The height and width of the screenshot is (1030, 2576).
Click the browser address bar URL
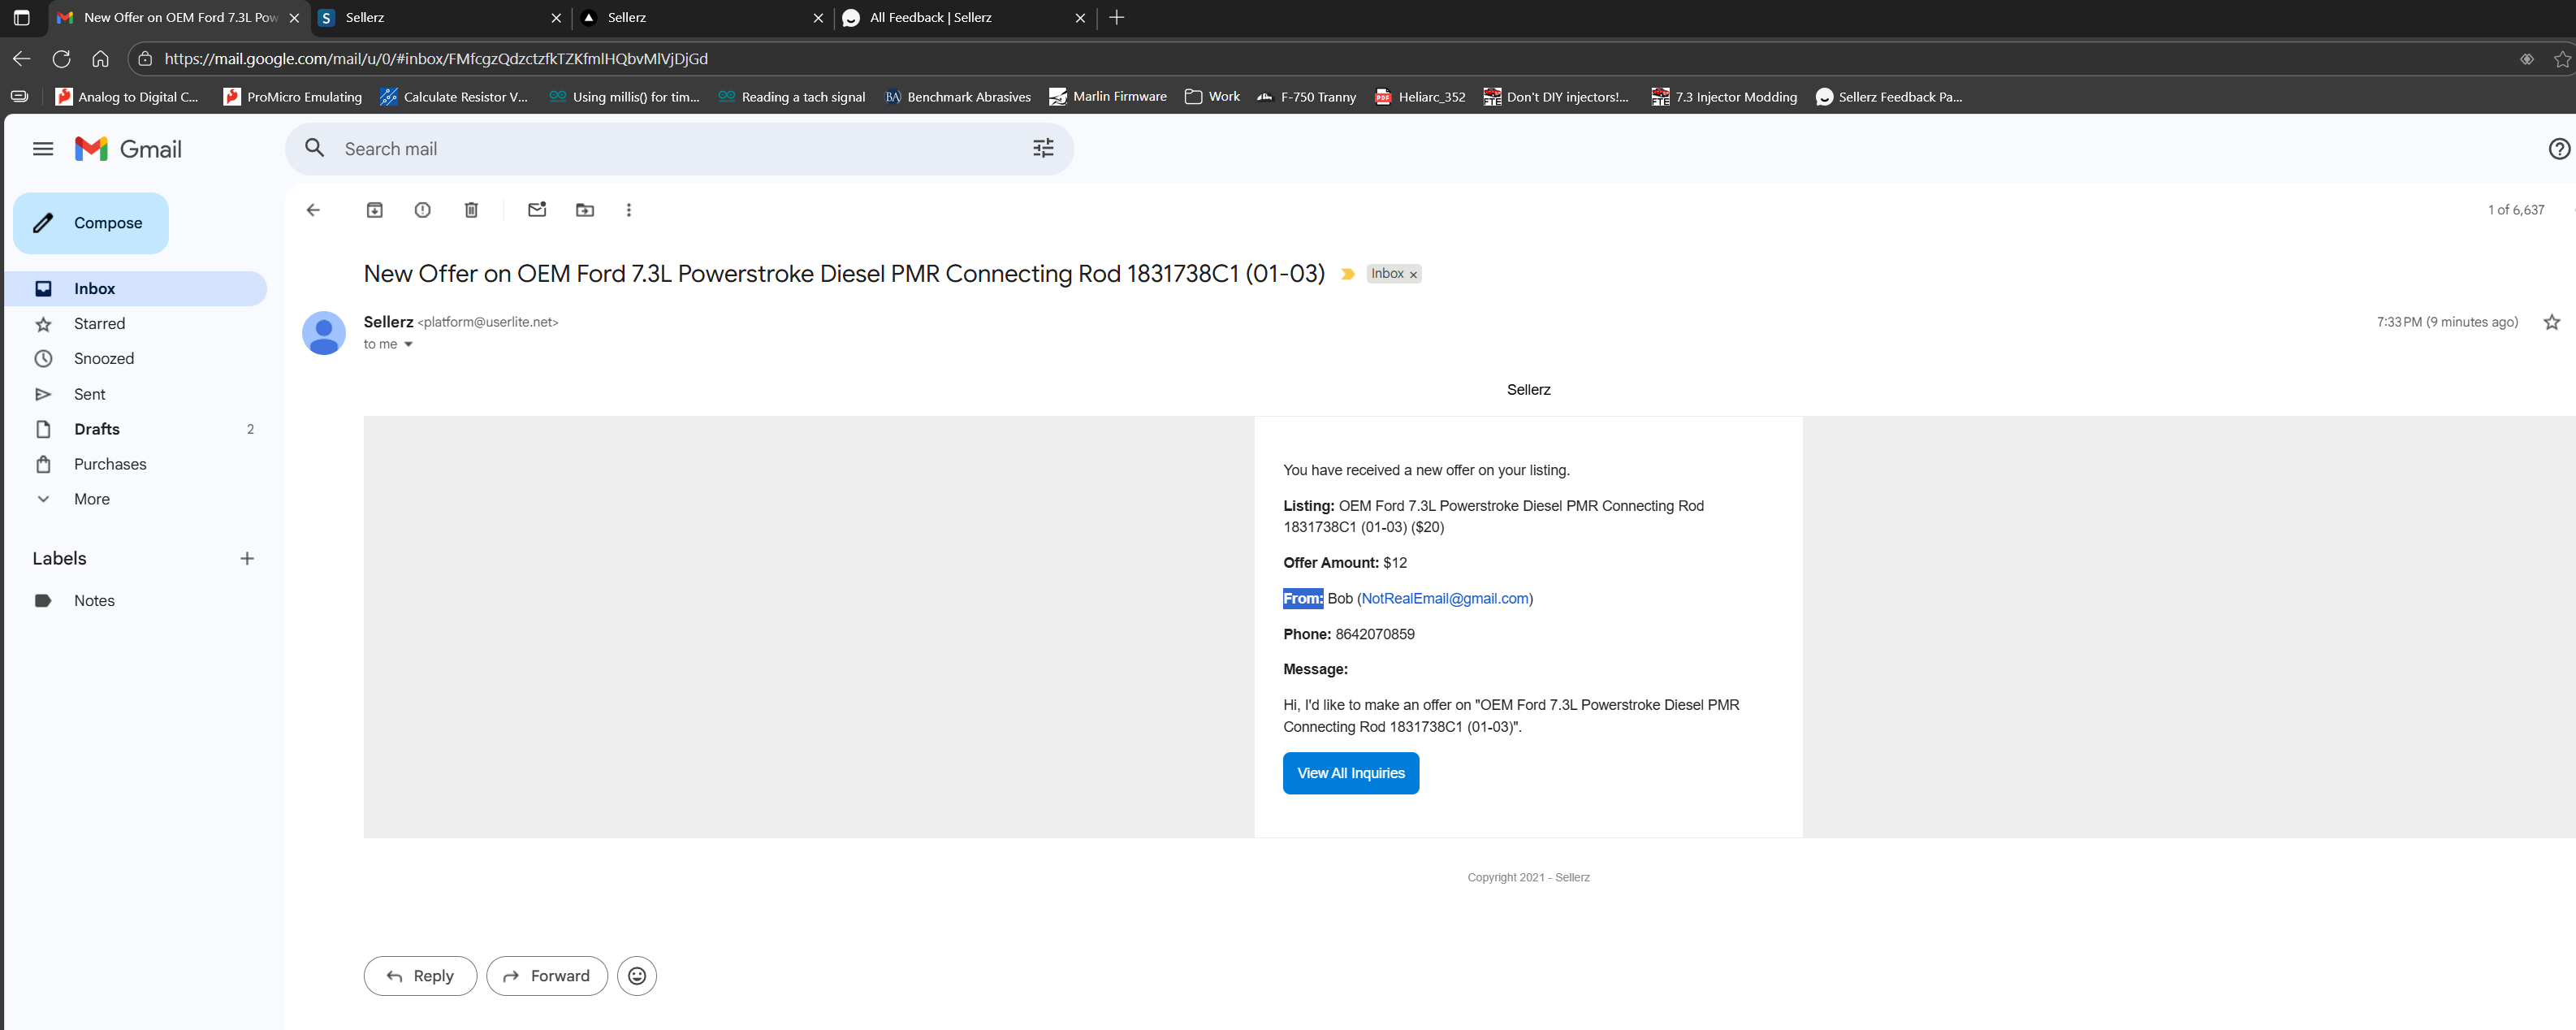point(436,59)
